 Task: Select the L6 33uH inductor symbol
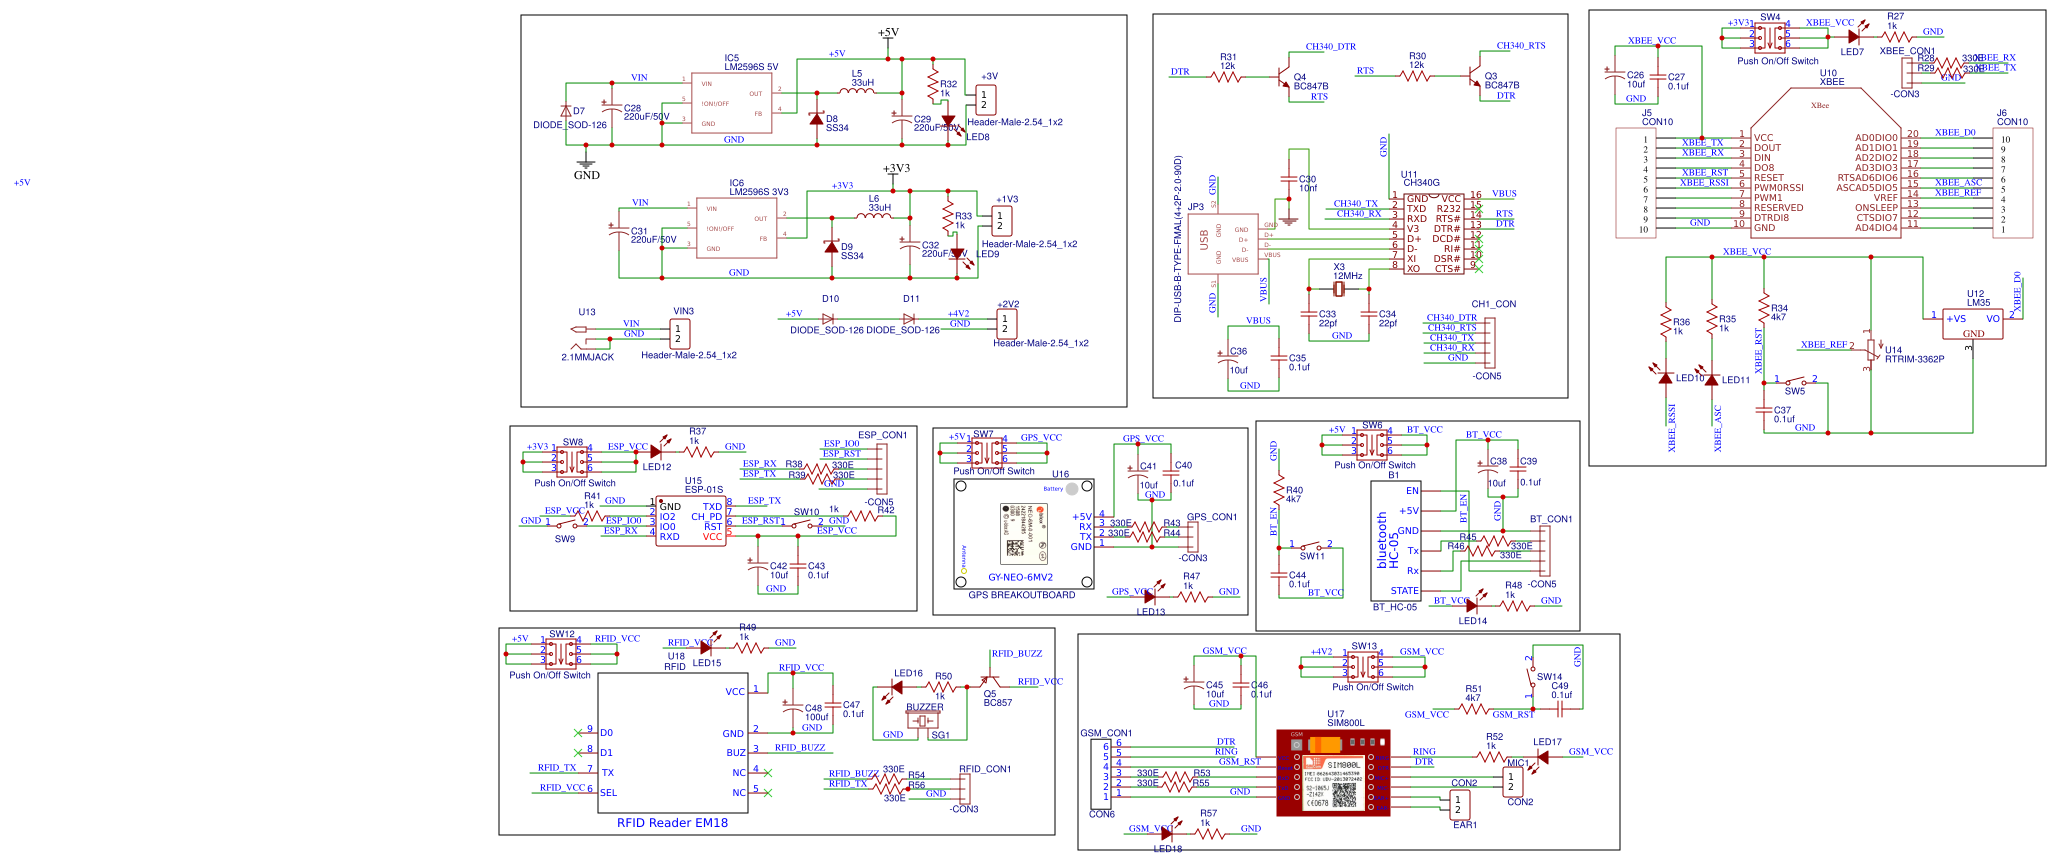coord(874,215)
